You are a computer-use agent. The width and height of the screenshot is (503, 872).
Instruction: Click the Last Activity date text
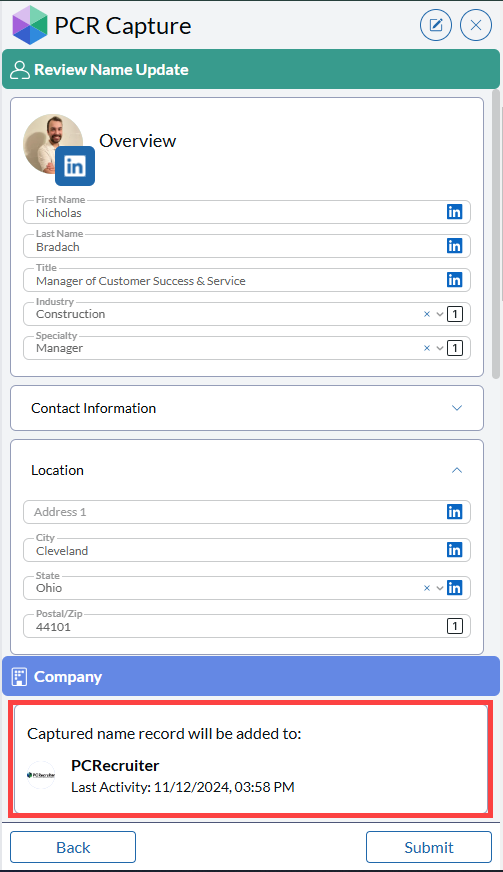click(x=183, y=787)
